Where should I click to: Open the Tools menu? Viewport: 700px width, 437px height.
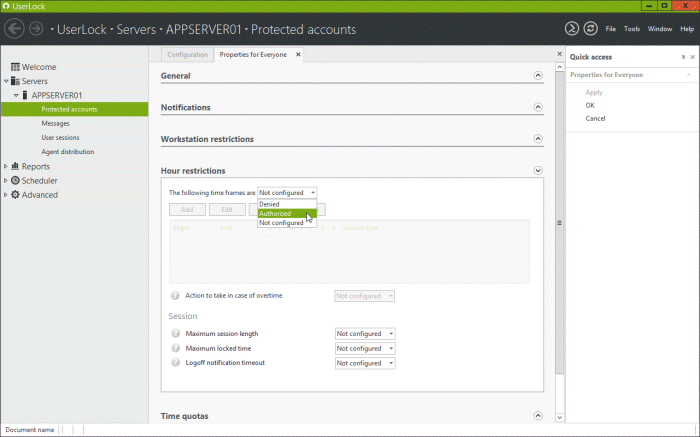[632, 29]
